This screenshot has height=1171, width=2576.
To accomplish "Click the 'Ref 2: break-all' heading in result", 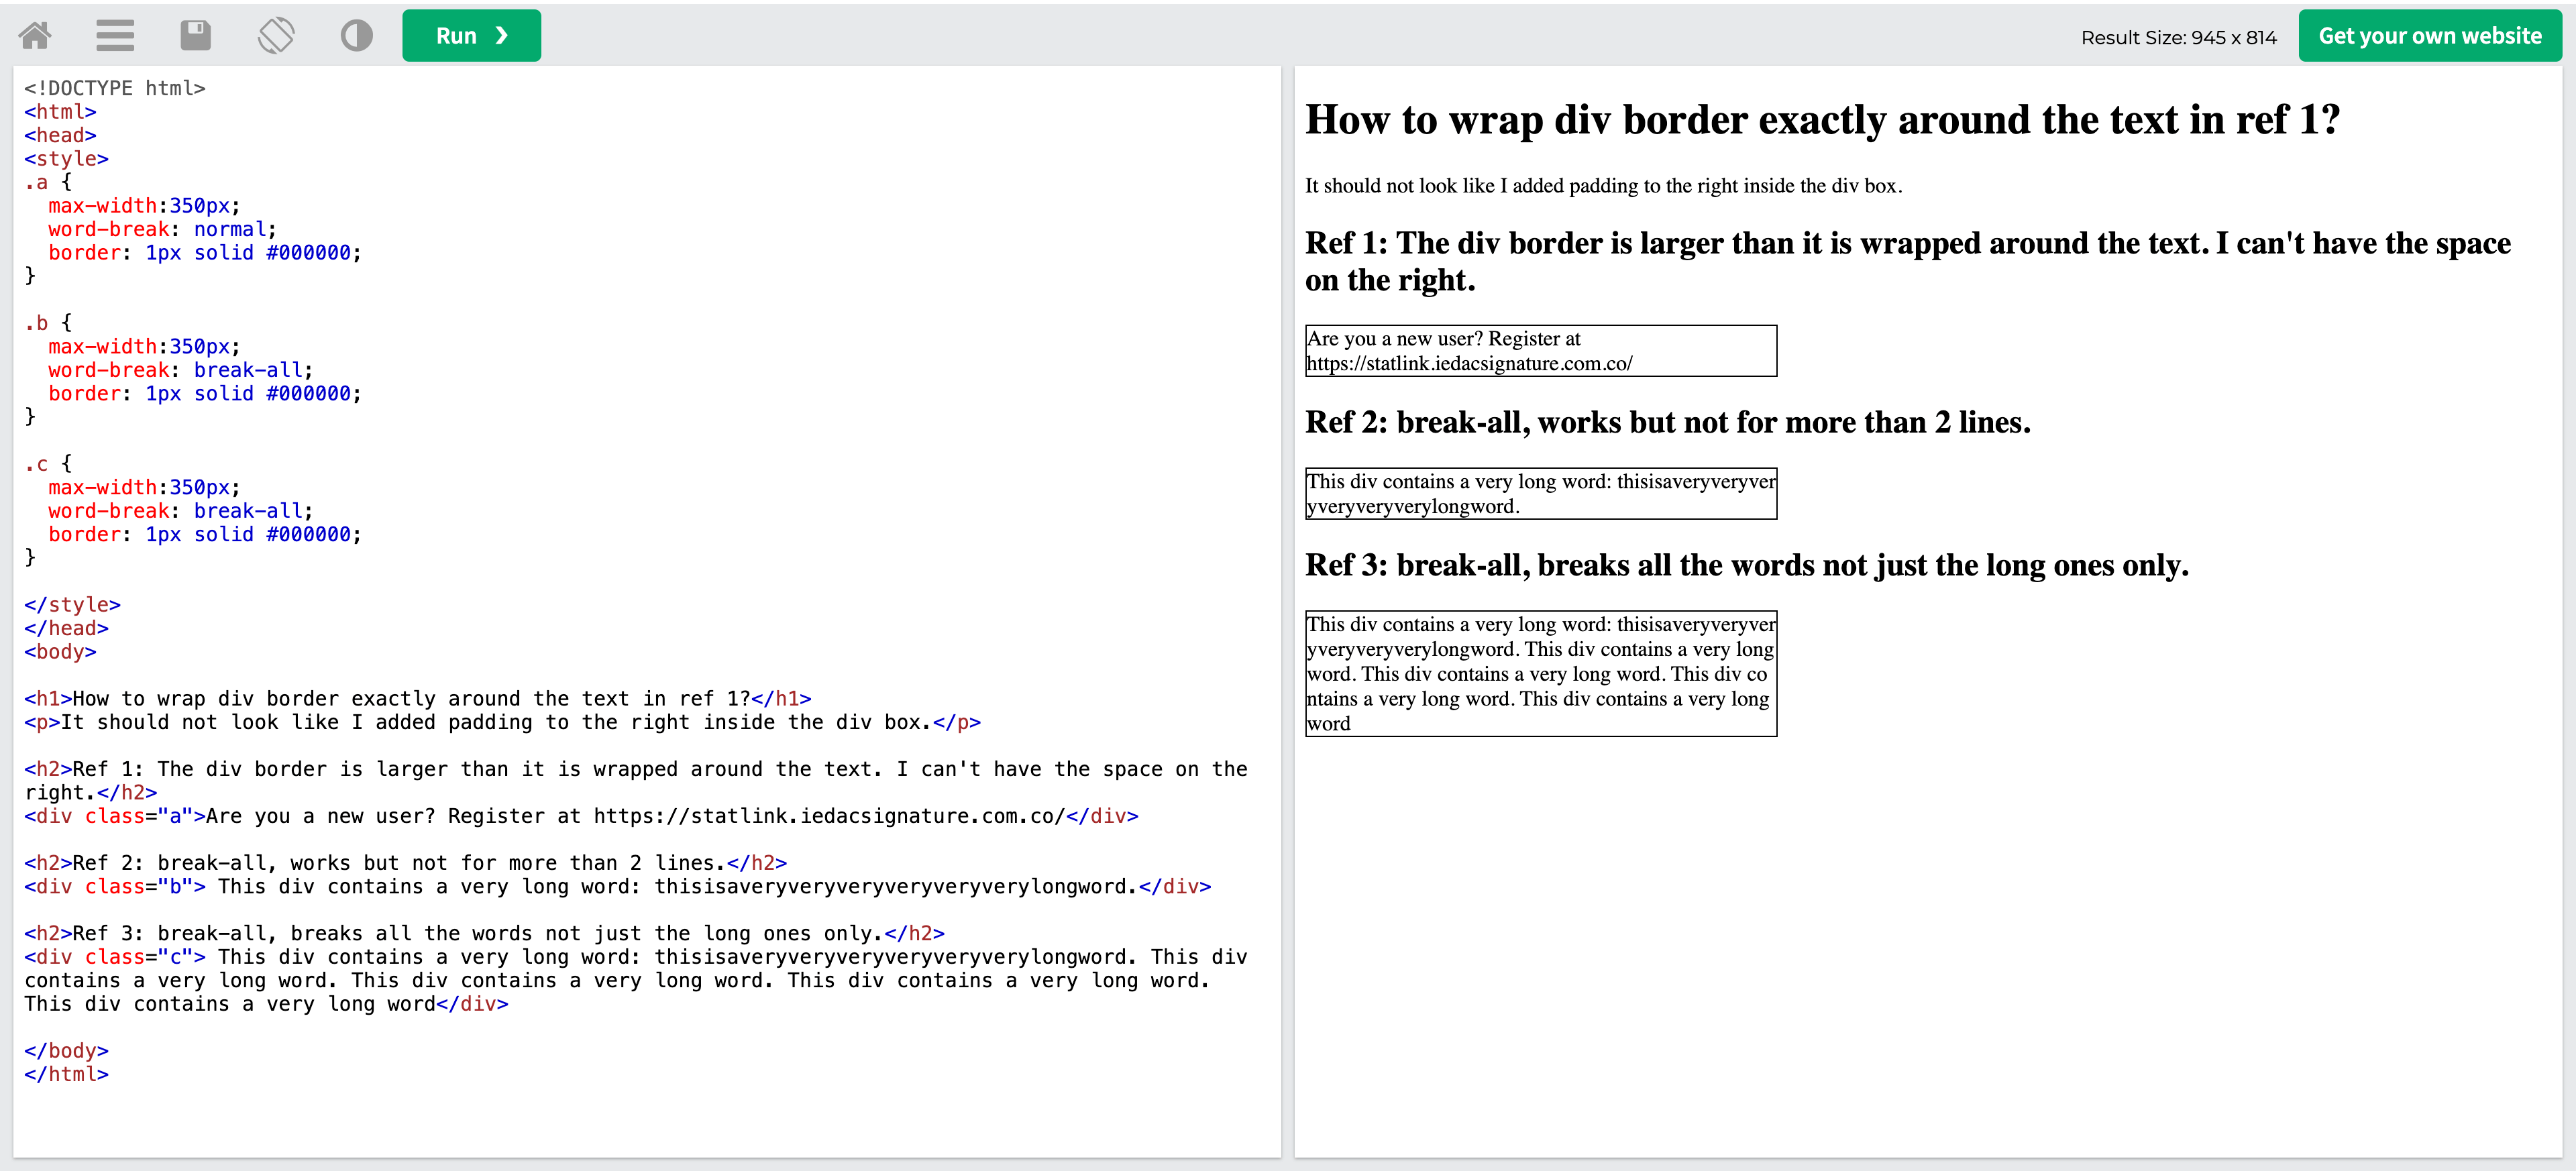I will (1667, 423).
